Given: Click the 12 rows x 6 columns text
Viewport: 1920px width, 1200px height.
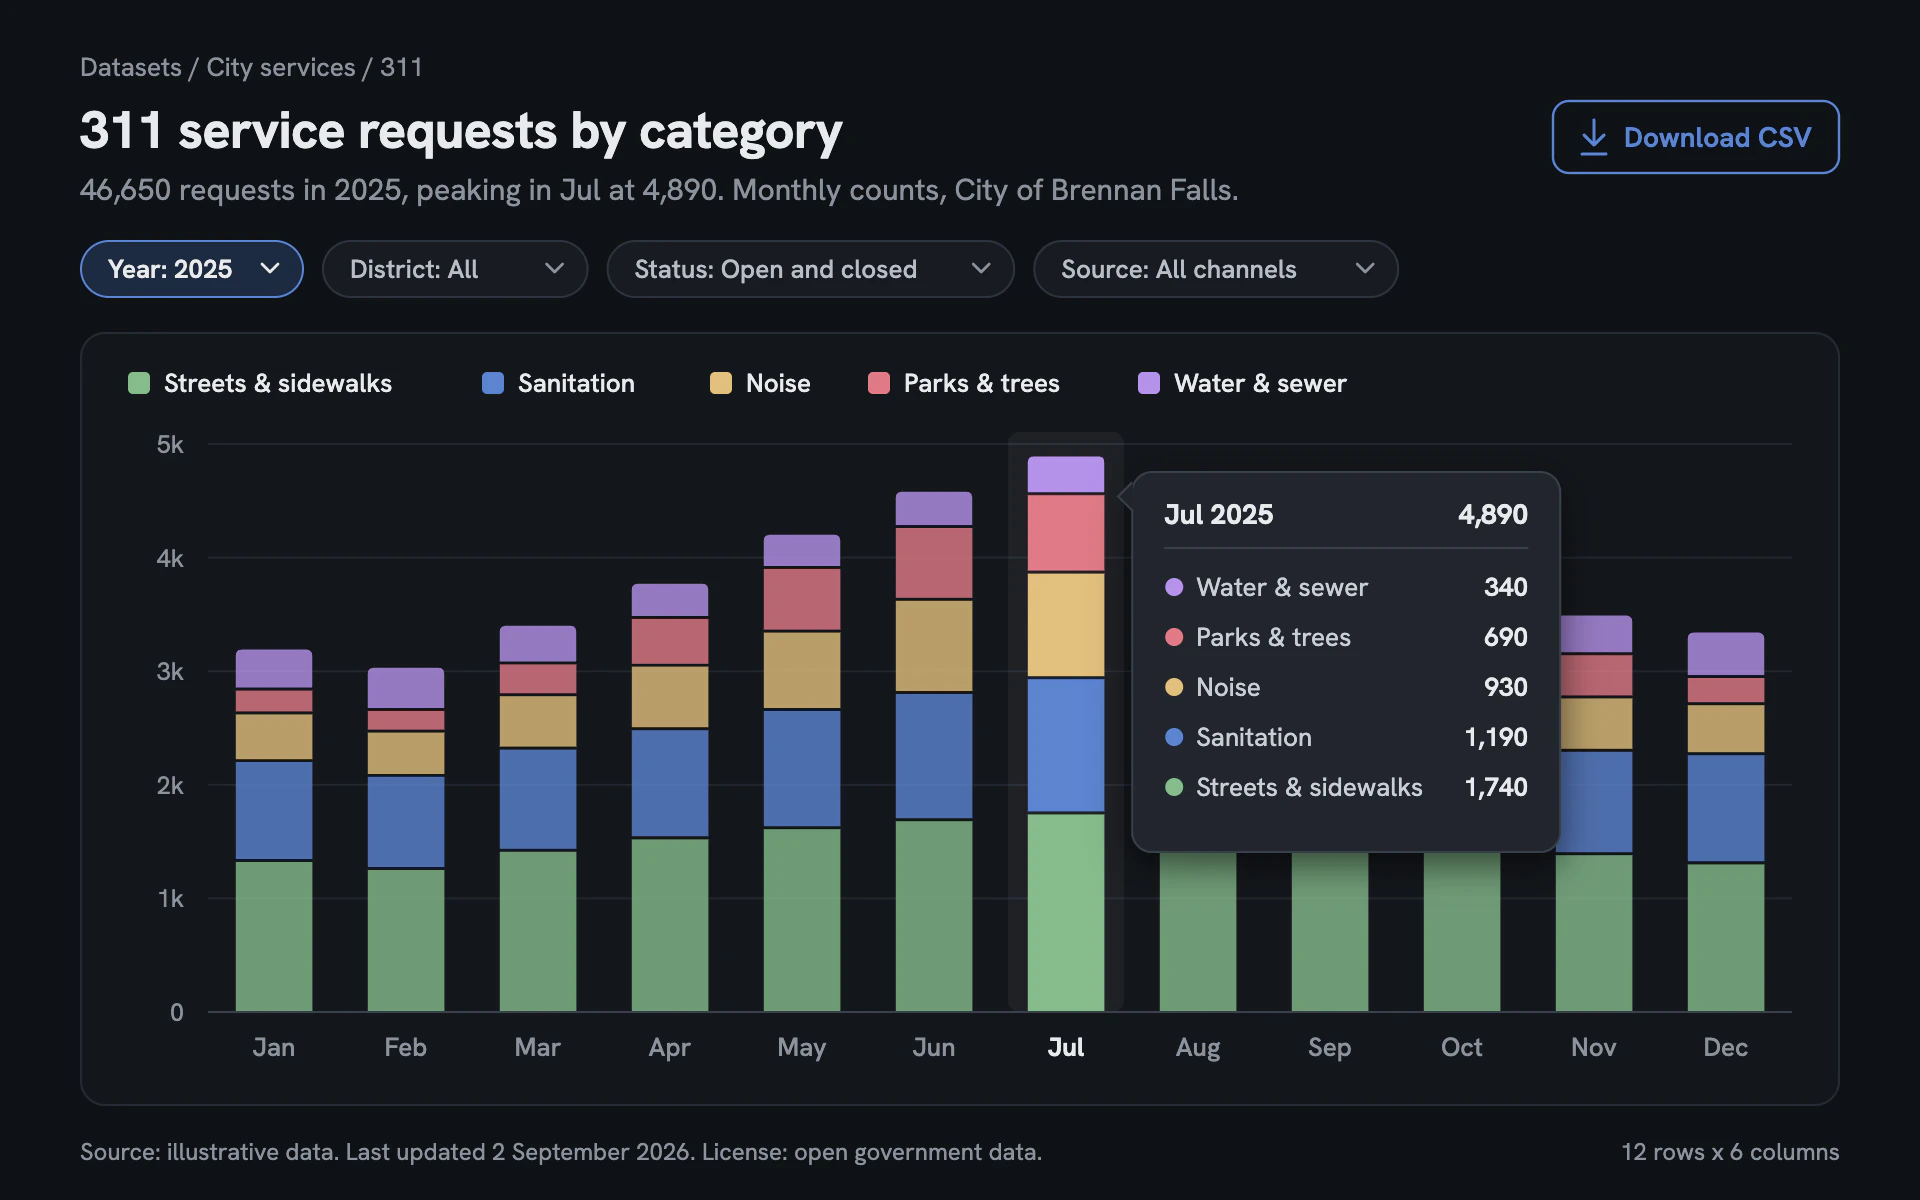Looking at the screenshot, I should coord(1730,1152).
